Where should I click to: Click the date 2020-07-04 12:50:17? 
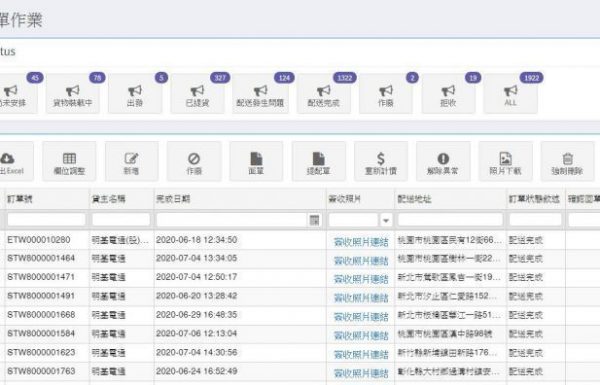tap(197, 277)
